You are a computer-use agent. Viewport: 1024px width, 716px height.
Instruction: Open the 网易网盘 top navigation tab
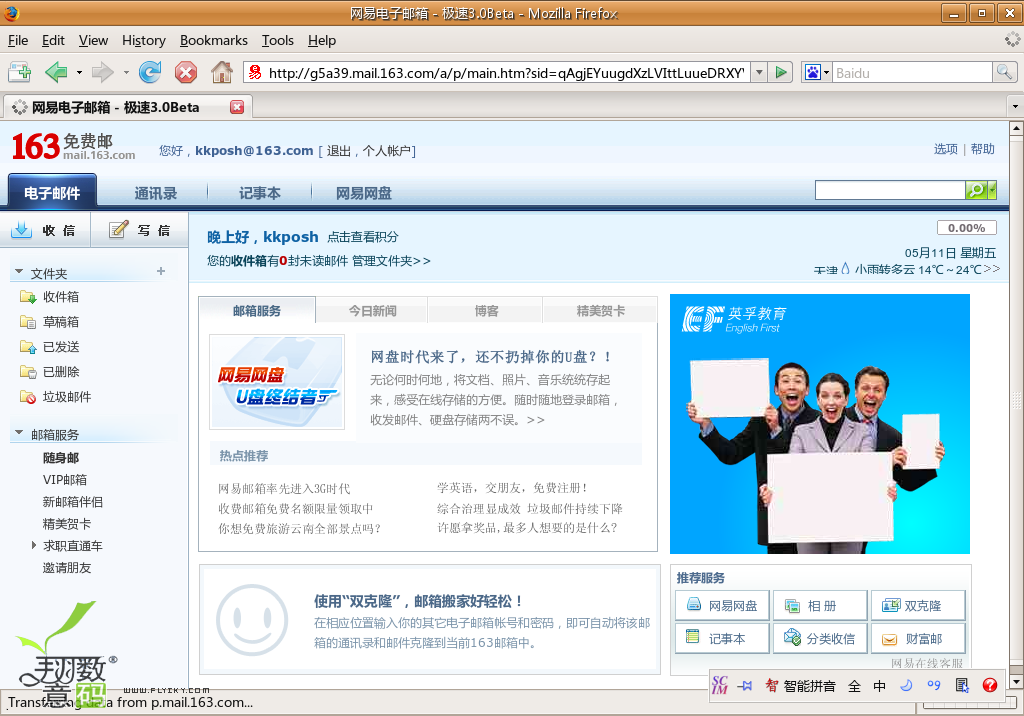pyautogui.click(x=364, y=193)
